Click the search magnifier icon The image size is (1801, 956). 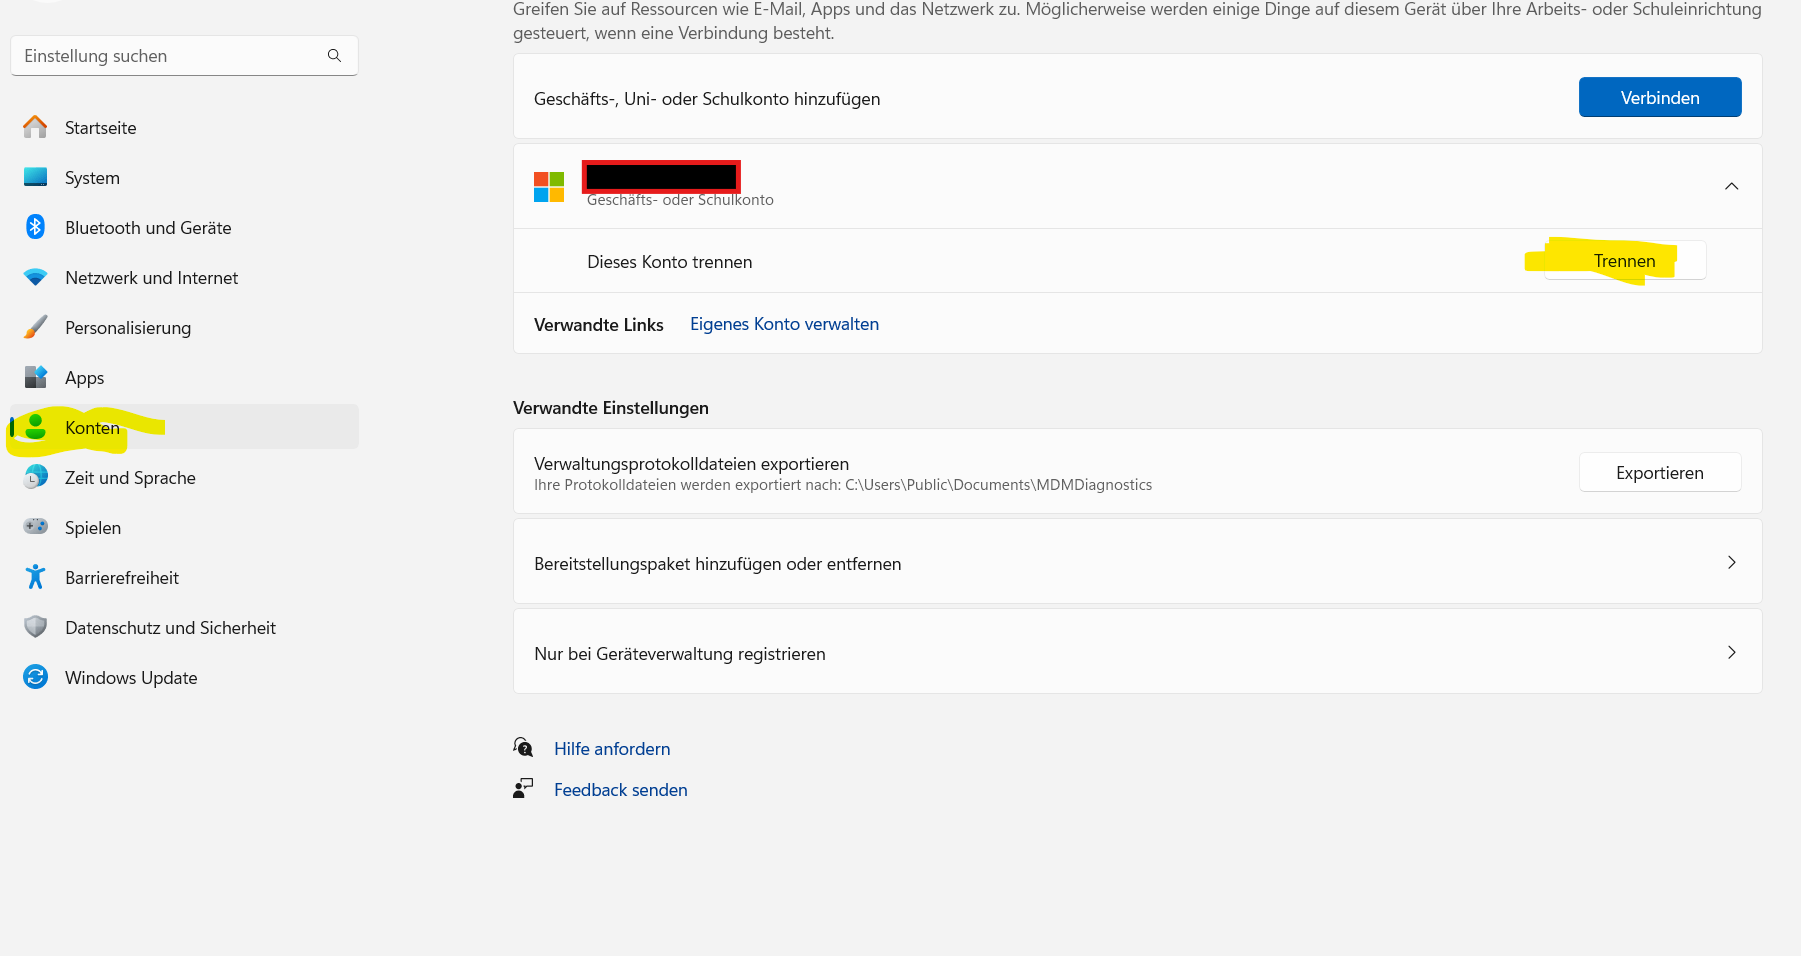334,56
